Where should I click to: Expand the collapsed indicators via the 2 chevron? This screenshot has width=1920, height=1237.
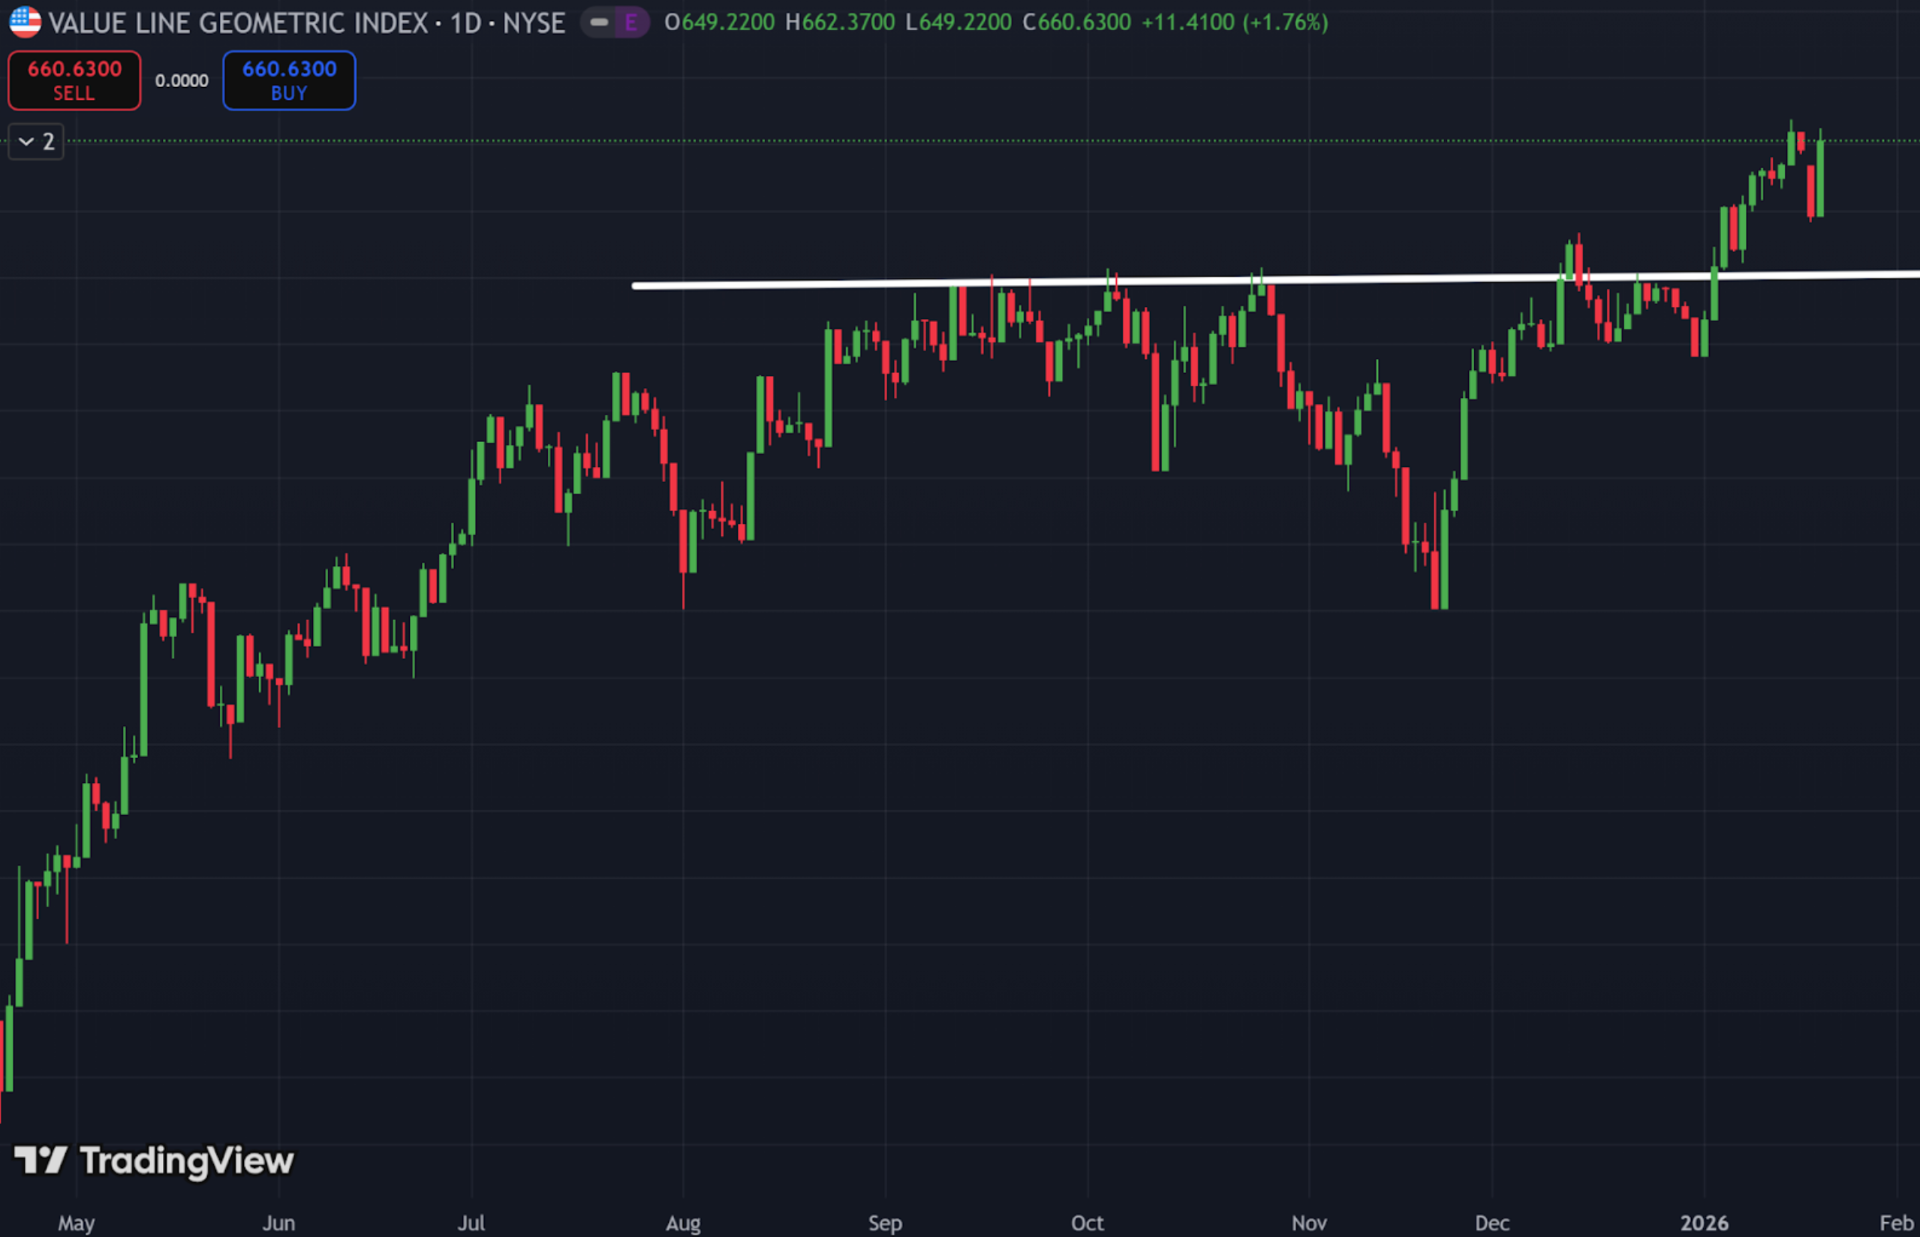(x=35, y=141)
